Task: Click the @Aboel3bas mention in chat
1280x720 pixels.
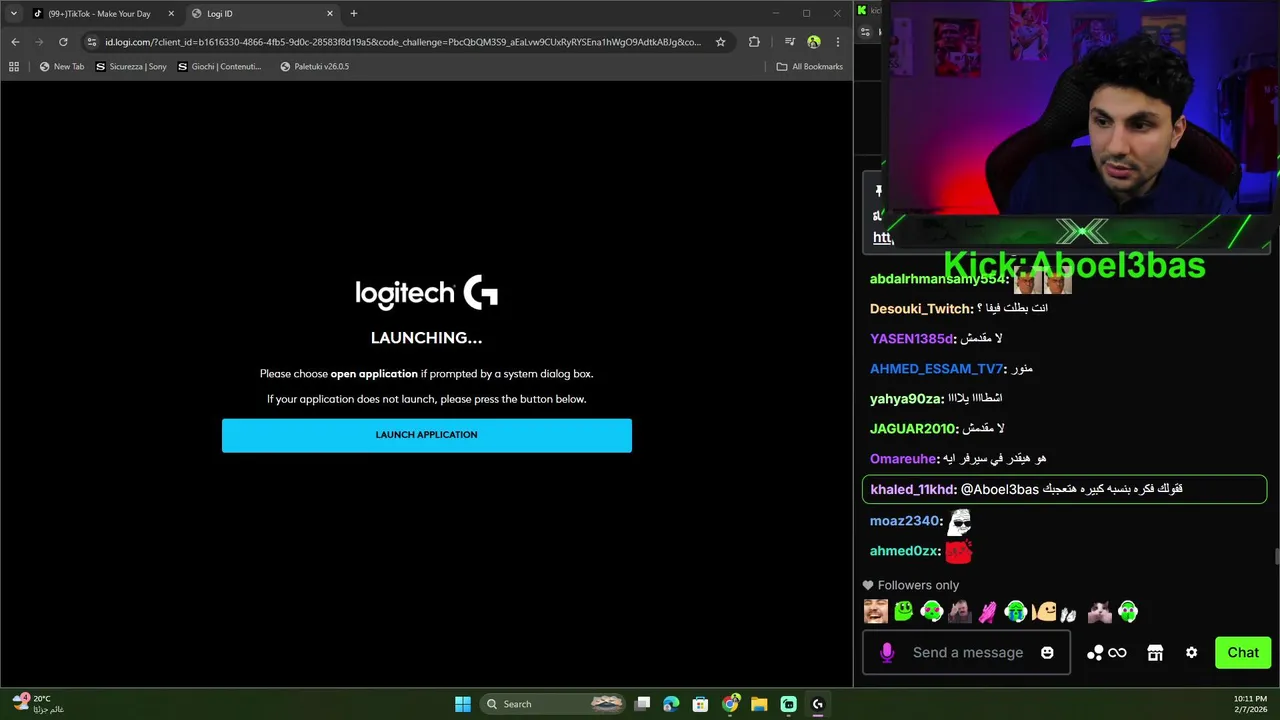Action: (1000, 490)
